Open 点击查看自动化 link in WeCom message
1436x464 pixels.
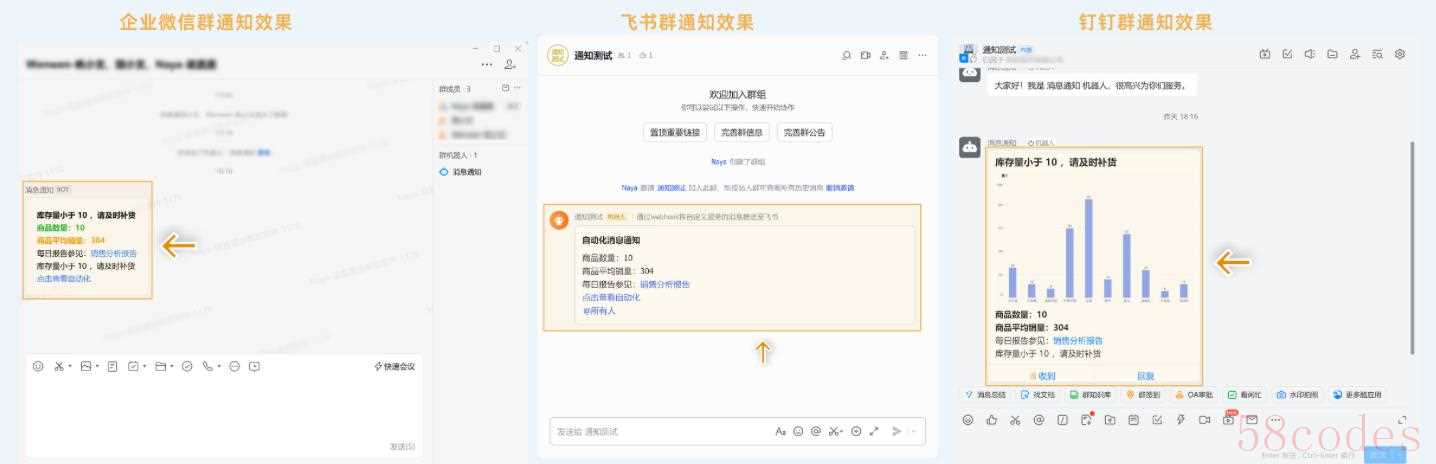pos(64,279)
